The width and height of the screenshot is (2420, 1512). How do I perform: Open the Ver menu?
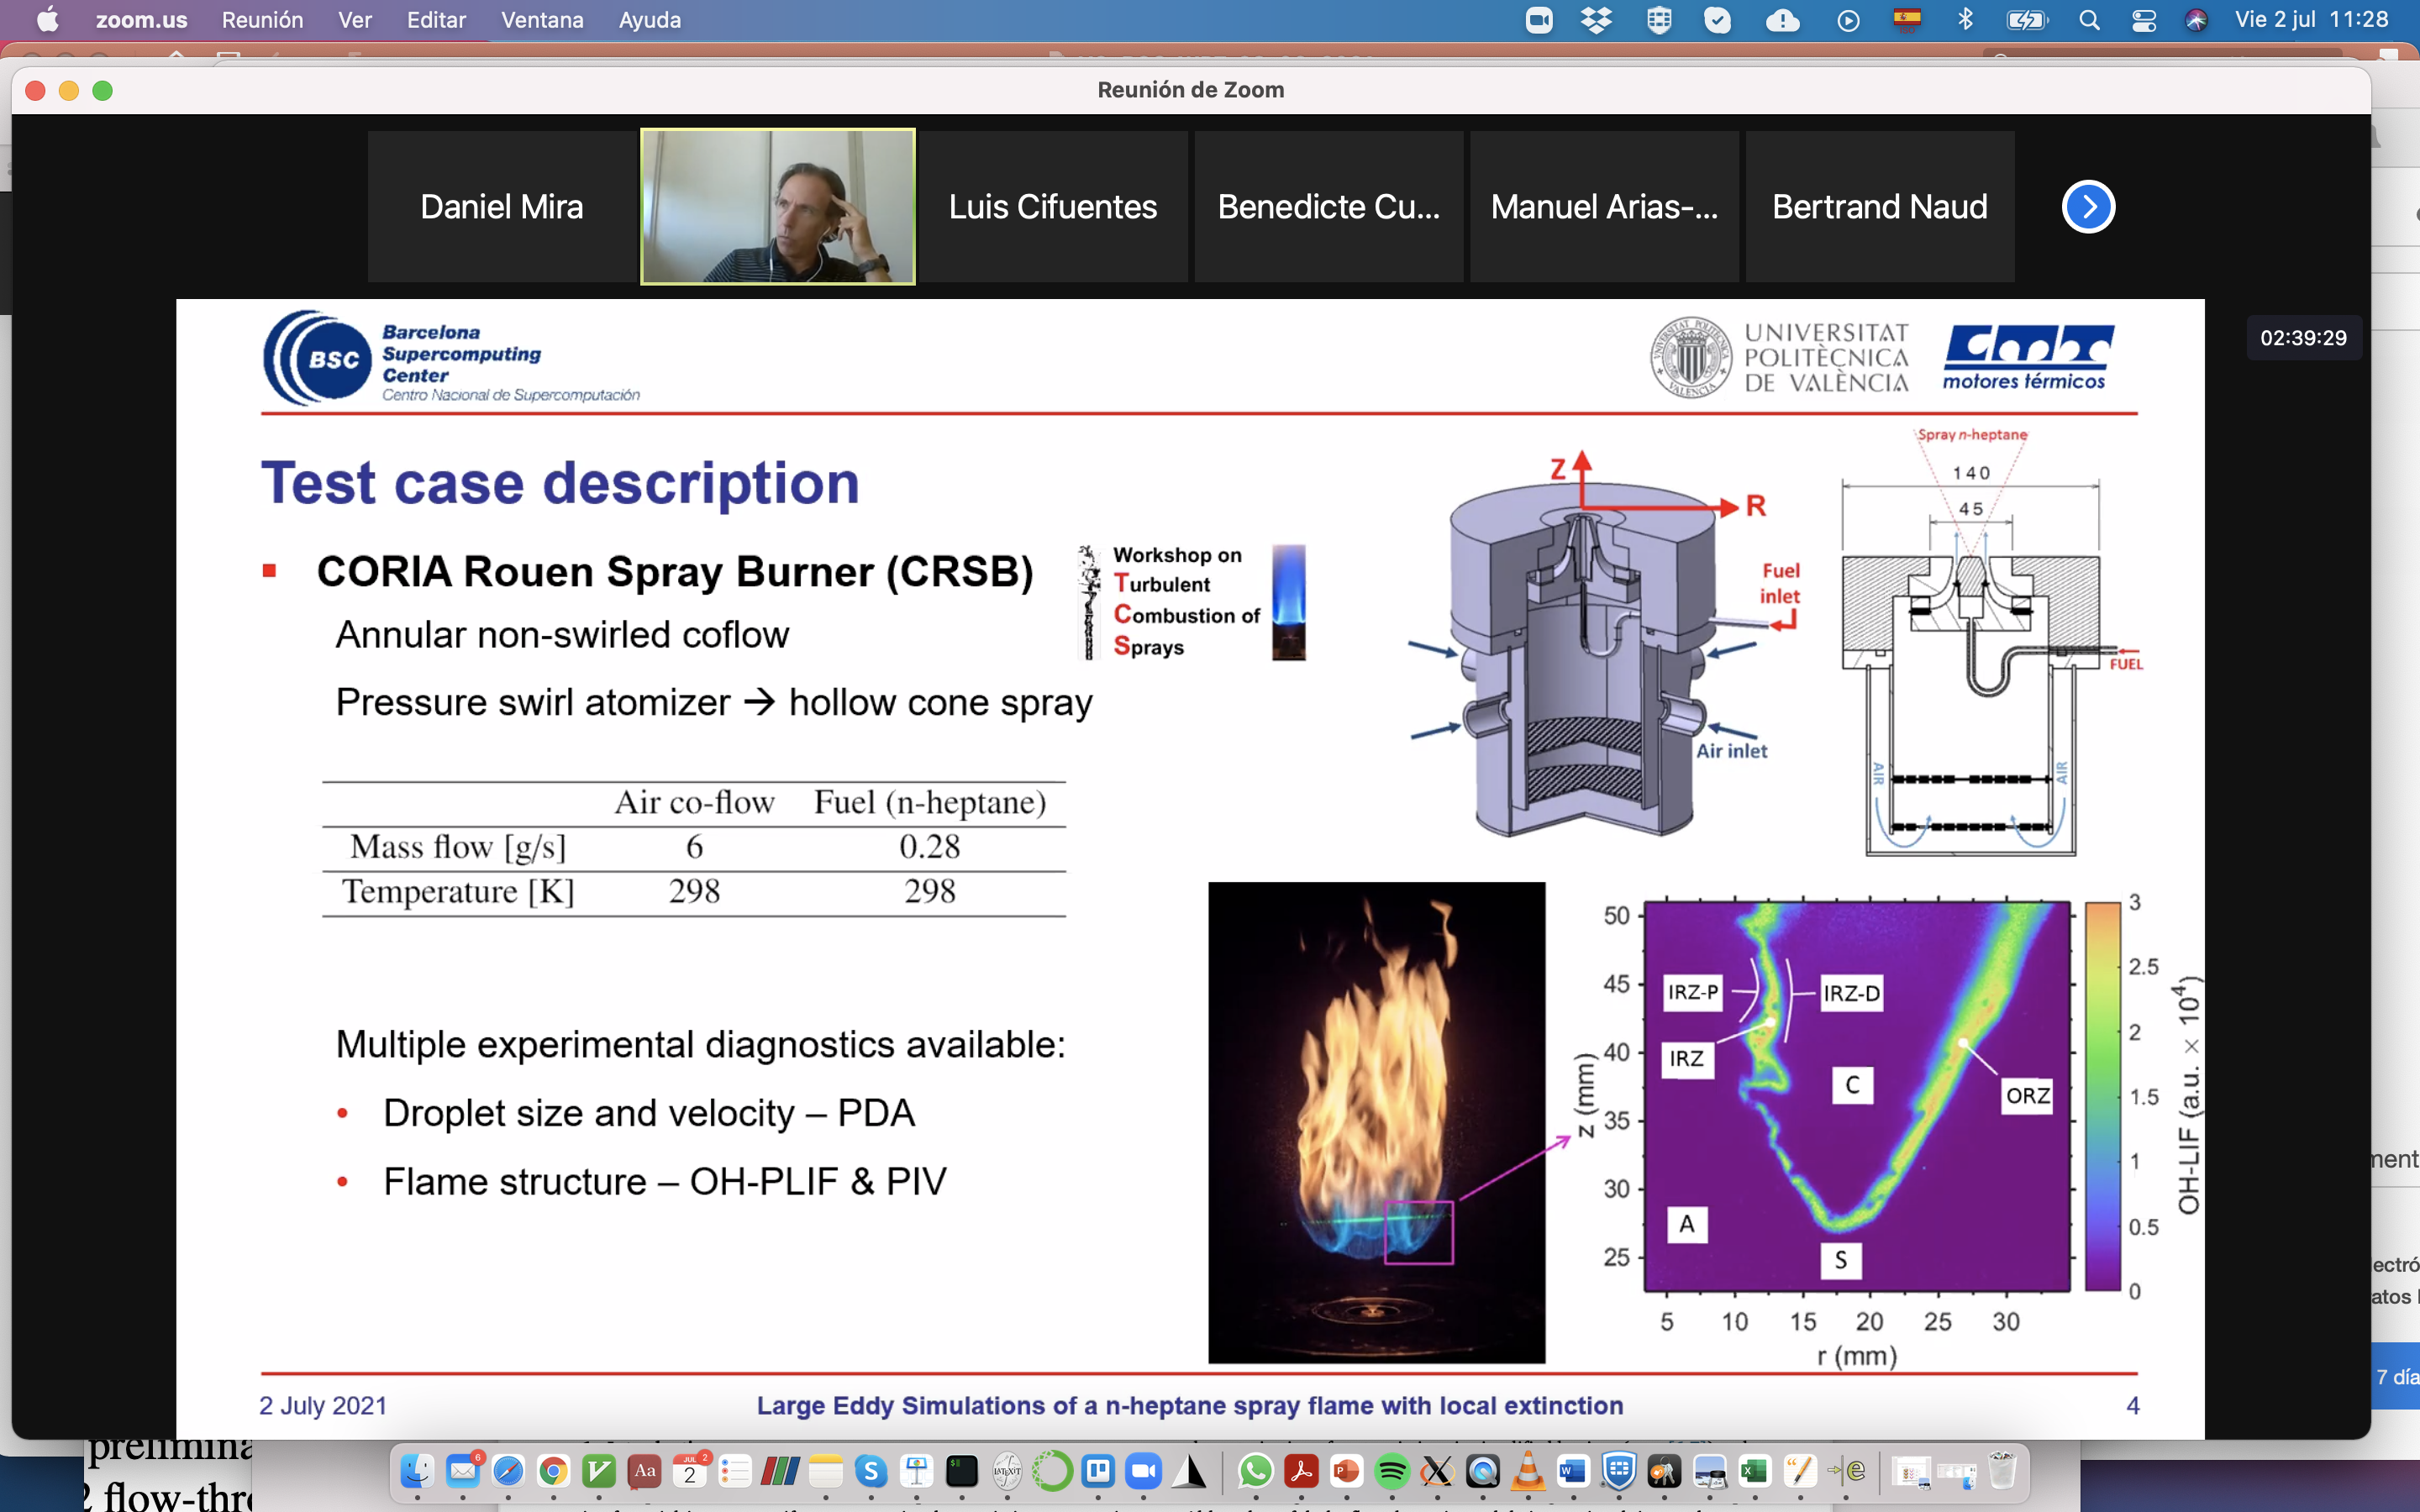coord(354,20)
